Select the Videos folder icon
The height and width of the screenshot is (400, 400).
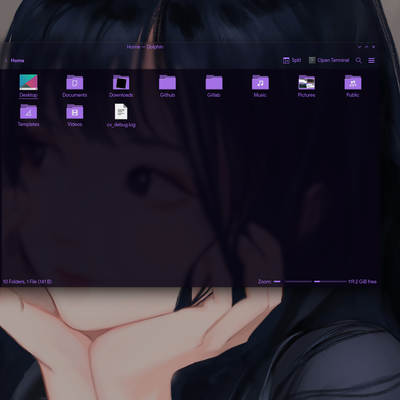pyautogui.click(x=75, y=111)
